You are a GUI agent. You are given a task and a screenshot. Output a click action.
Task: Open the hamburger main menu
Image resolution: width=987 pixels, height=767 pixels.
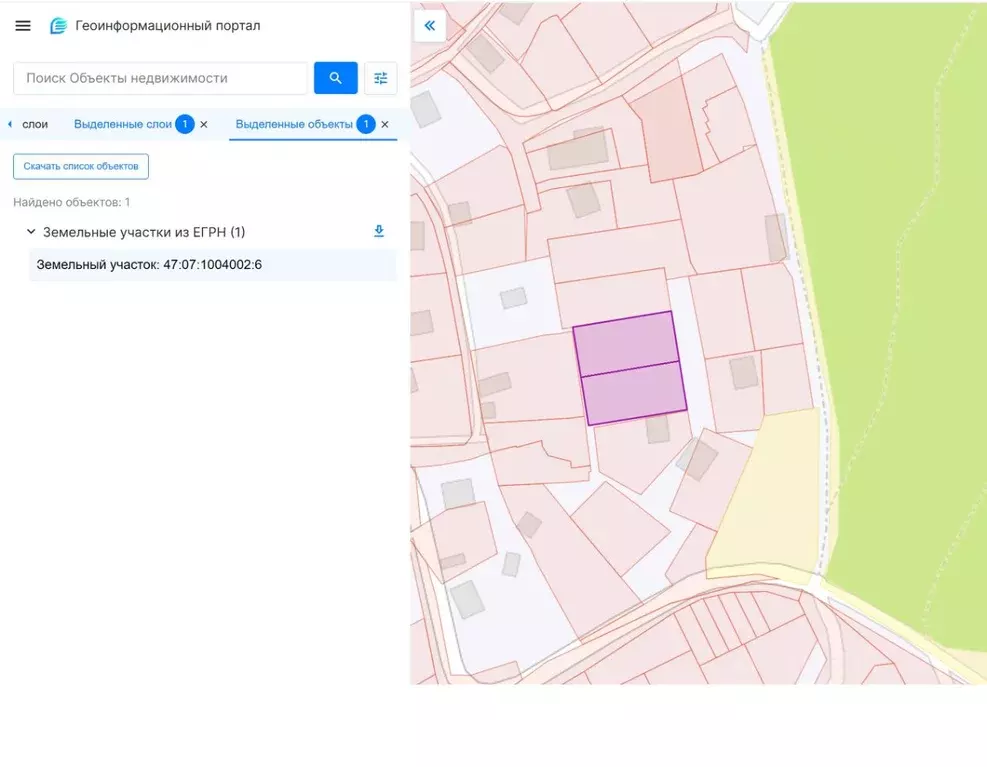(23, 26)
